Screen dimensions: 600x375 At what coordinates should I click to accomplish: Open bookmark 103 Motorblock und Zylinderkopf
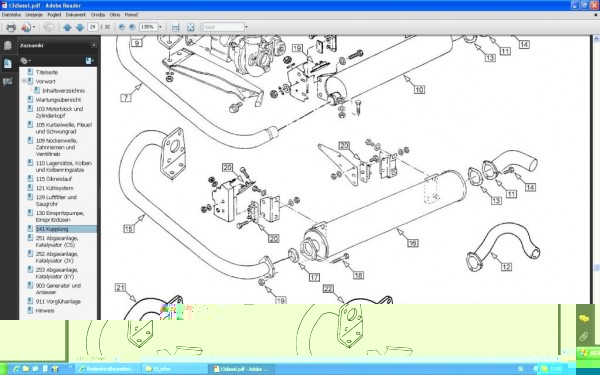[59, 112]
